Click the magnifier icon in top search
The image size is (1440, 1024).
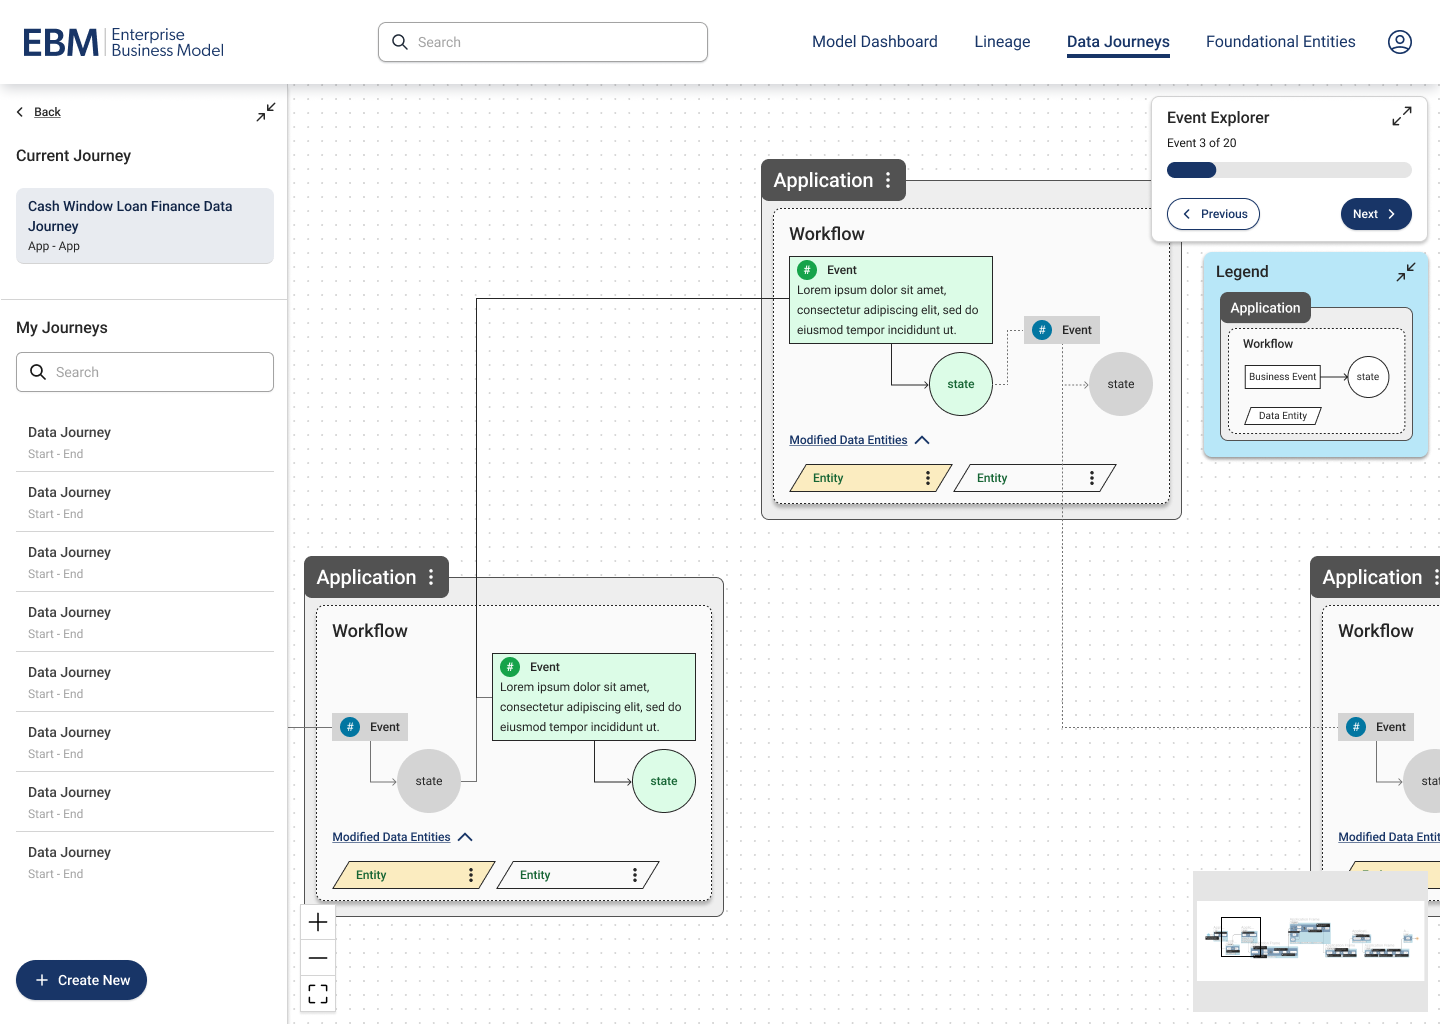coord(400,42)
